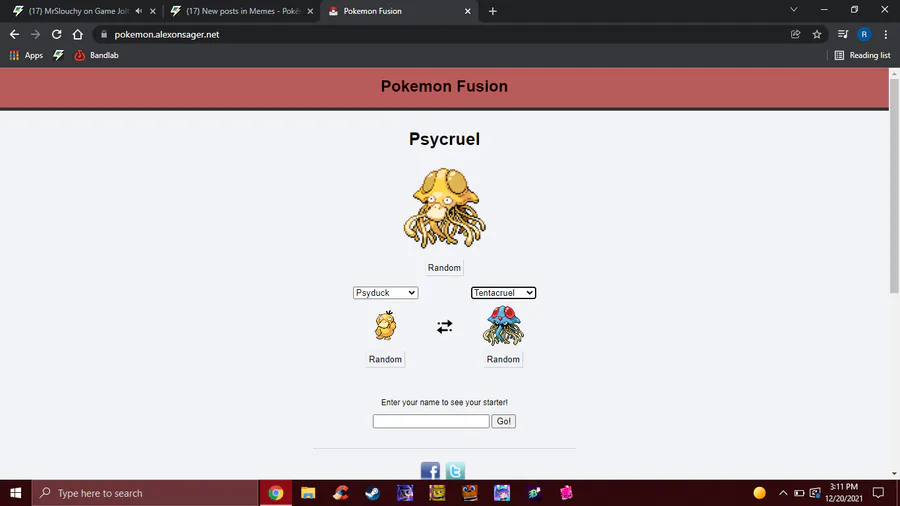Open the media control icon in Chrome toolbar
The height and width of the screenshot is (506, 900).
tap(843, 34)
